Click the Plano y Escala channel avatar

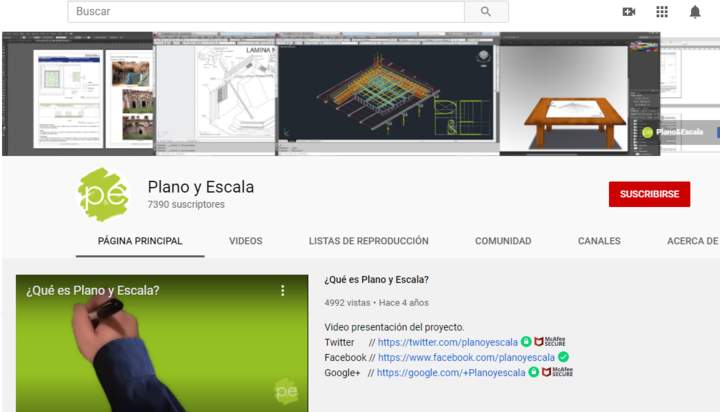[x=103, y=194]
